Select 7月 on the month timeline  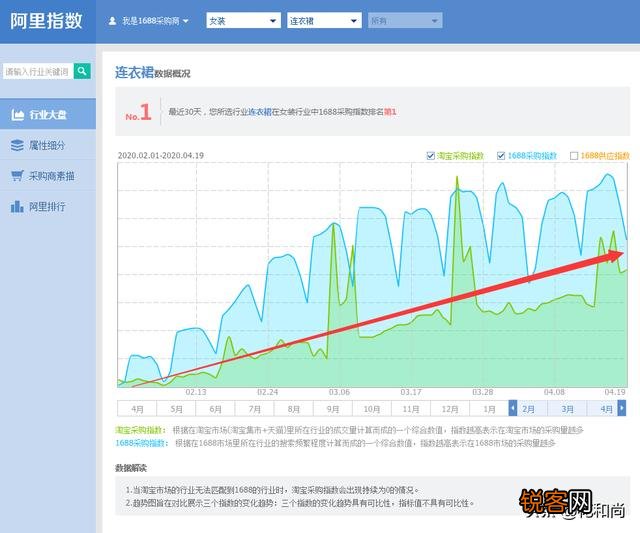[255, 409]
